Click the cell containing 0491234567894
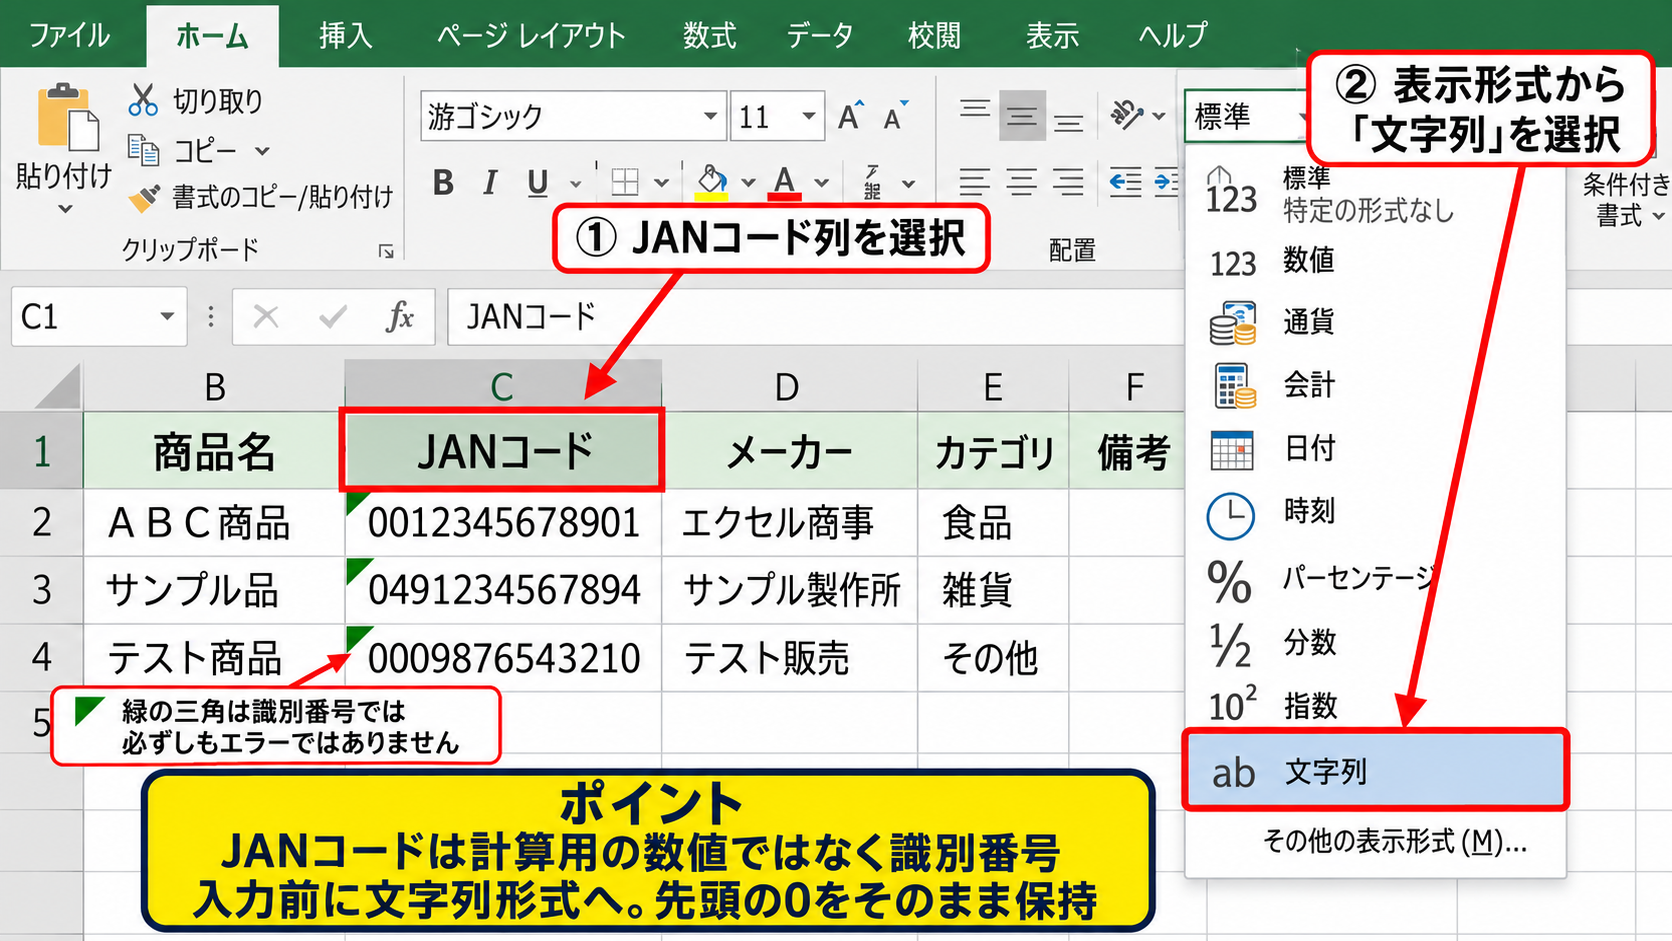 [x=503, y=590]
